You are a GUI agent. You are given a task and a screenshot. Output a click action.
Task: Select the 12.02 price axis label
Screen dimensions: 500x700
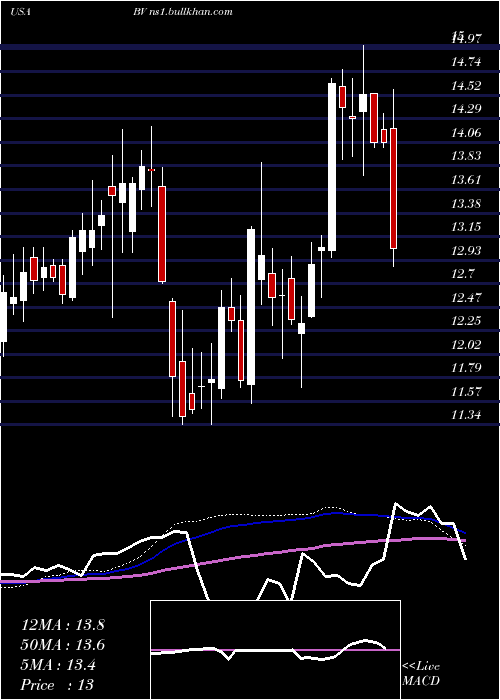coord(466,344)
